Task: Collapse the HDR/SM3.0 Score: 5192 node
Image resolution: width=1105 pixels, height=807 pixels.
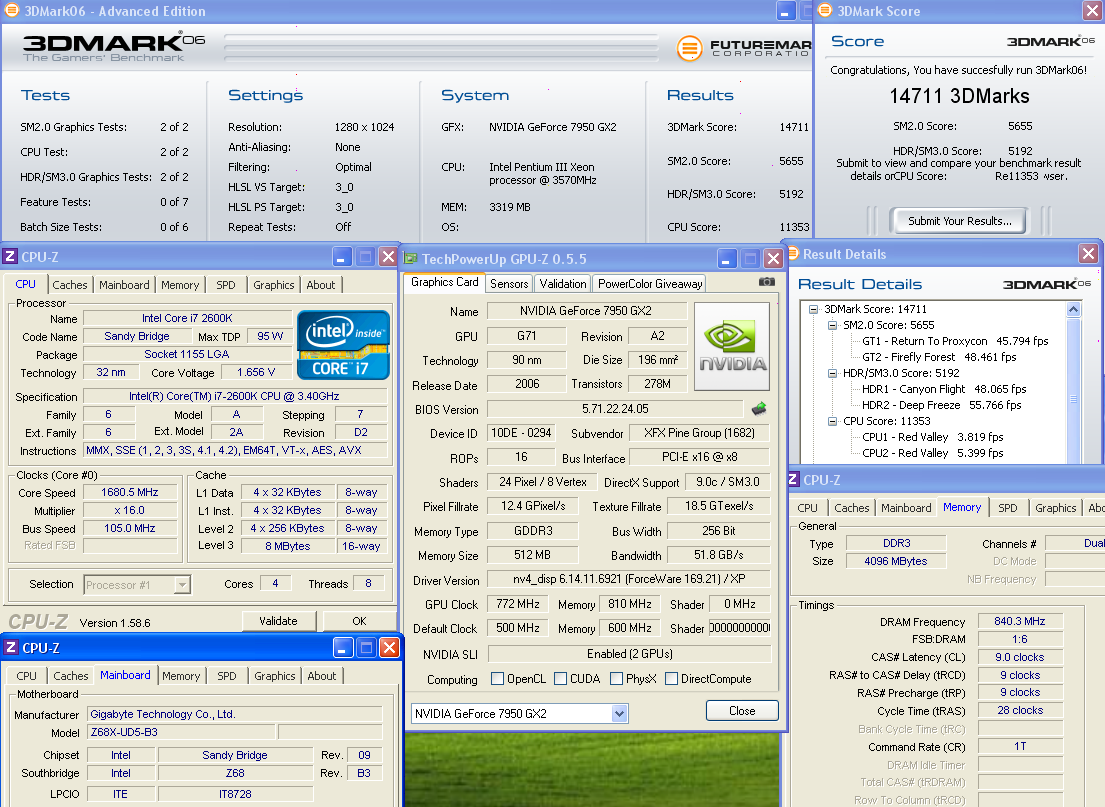Action: 832,373
